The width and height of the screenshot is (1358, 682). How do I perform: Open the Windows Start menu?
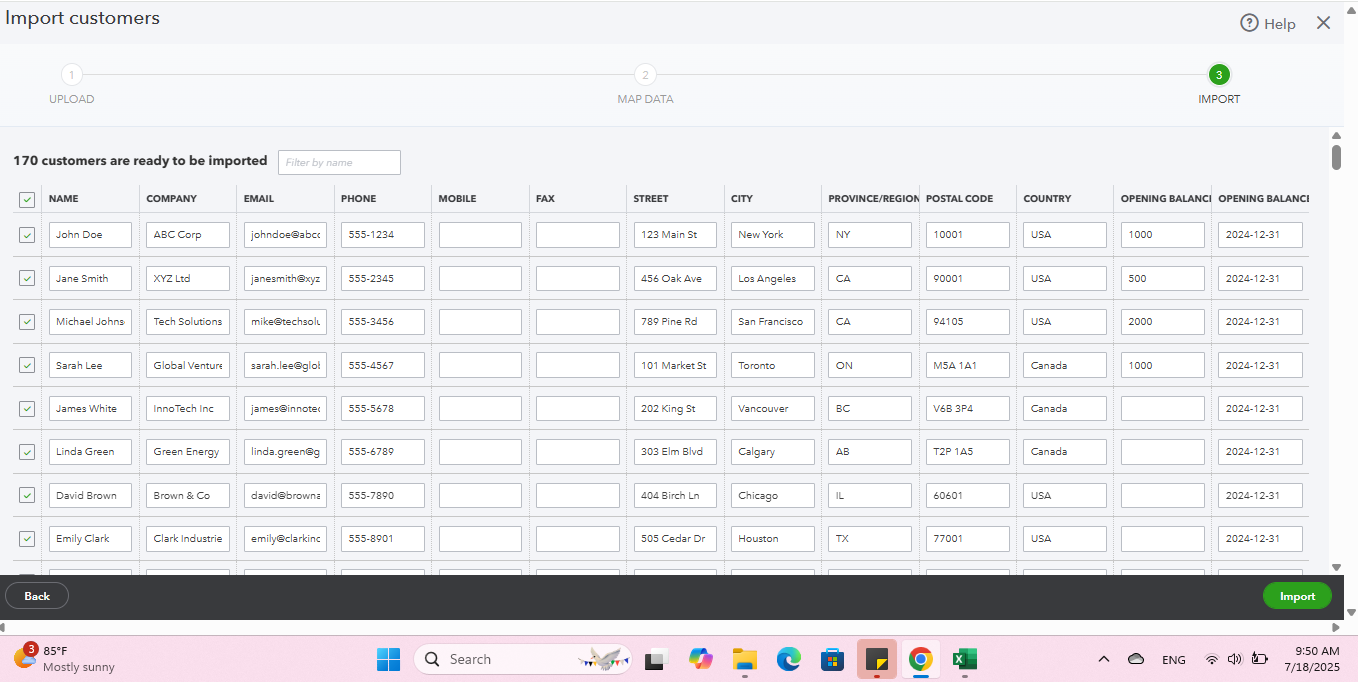(x=388, y=659)
